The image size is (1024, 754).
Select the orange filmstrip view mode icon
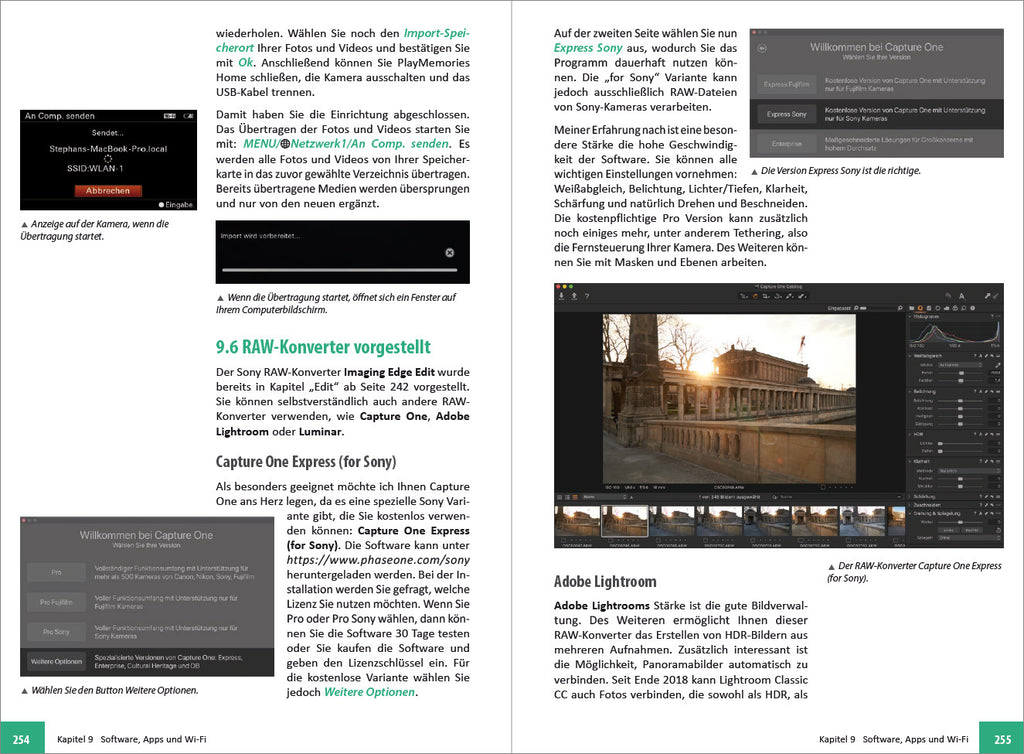point(575,496)
